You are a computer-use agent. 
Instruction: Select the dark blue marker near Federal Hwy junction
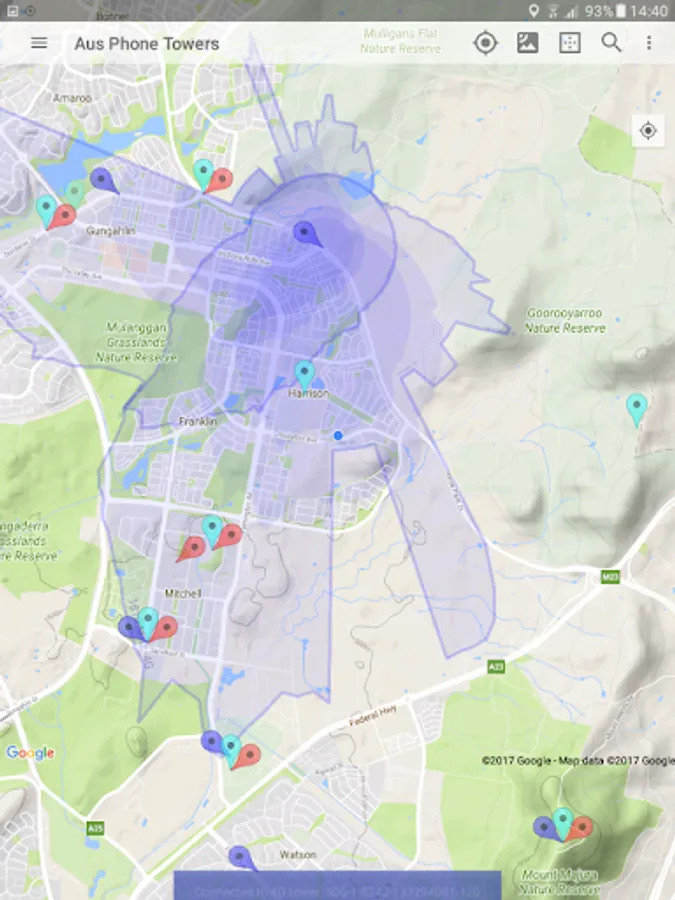212,742
